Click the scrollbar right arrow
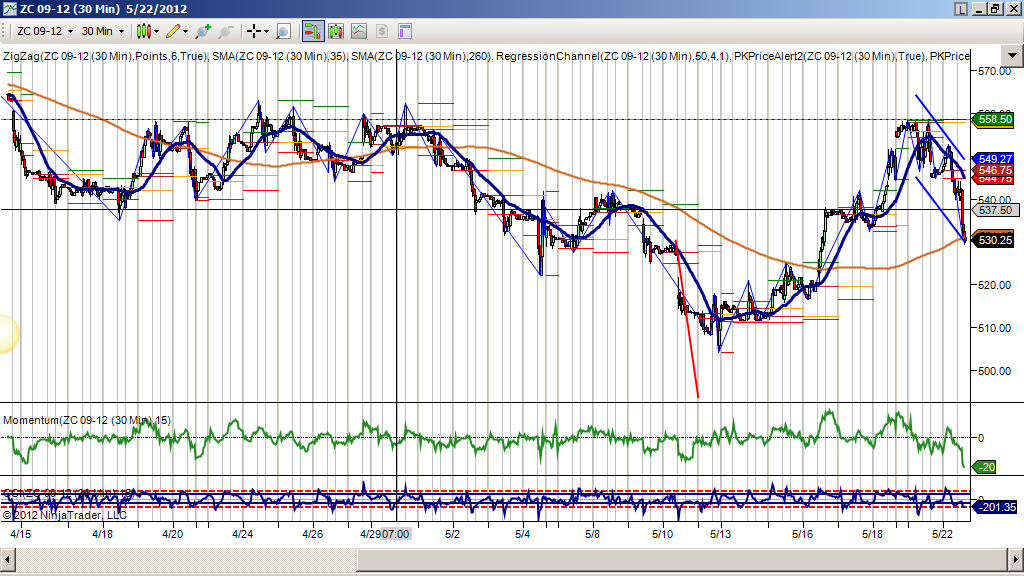This screenshot has width=1024, height=576. click(x=1016, y=560)
